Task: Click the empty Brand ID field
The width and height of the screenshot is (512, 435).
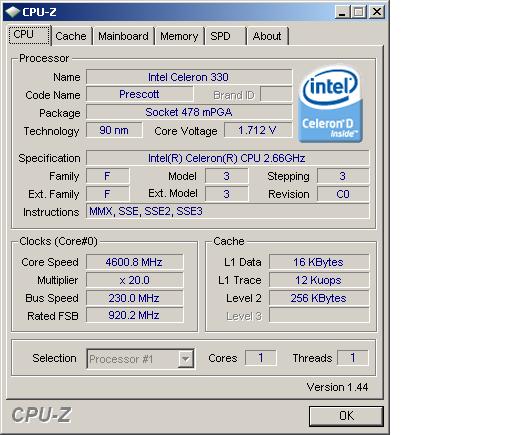Action: coord(276,94)
